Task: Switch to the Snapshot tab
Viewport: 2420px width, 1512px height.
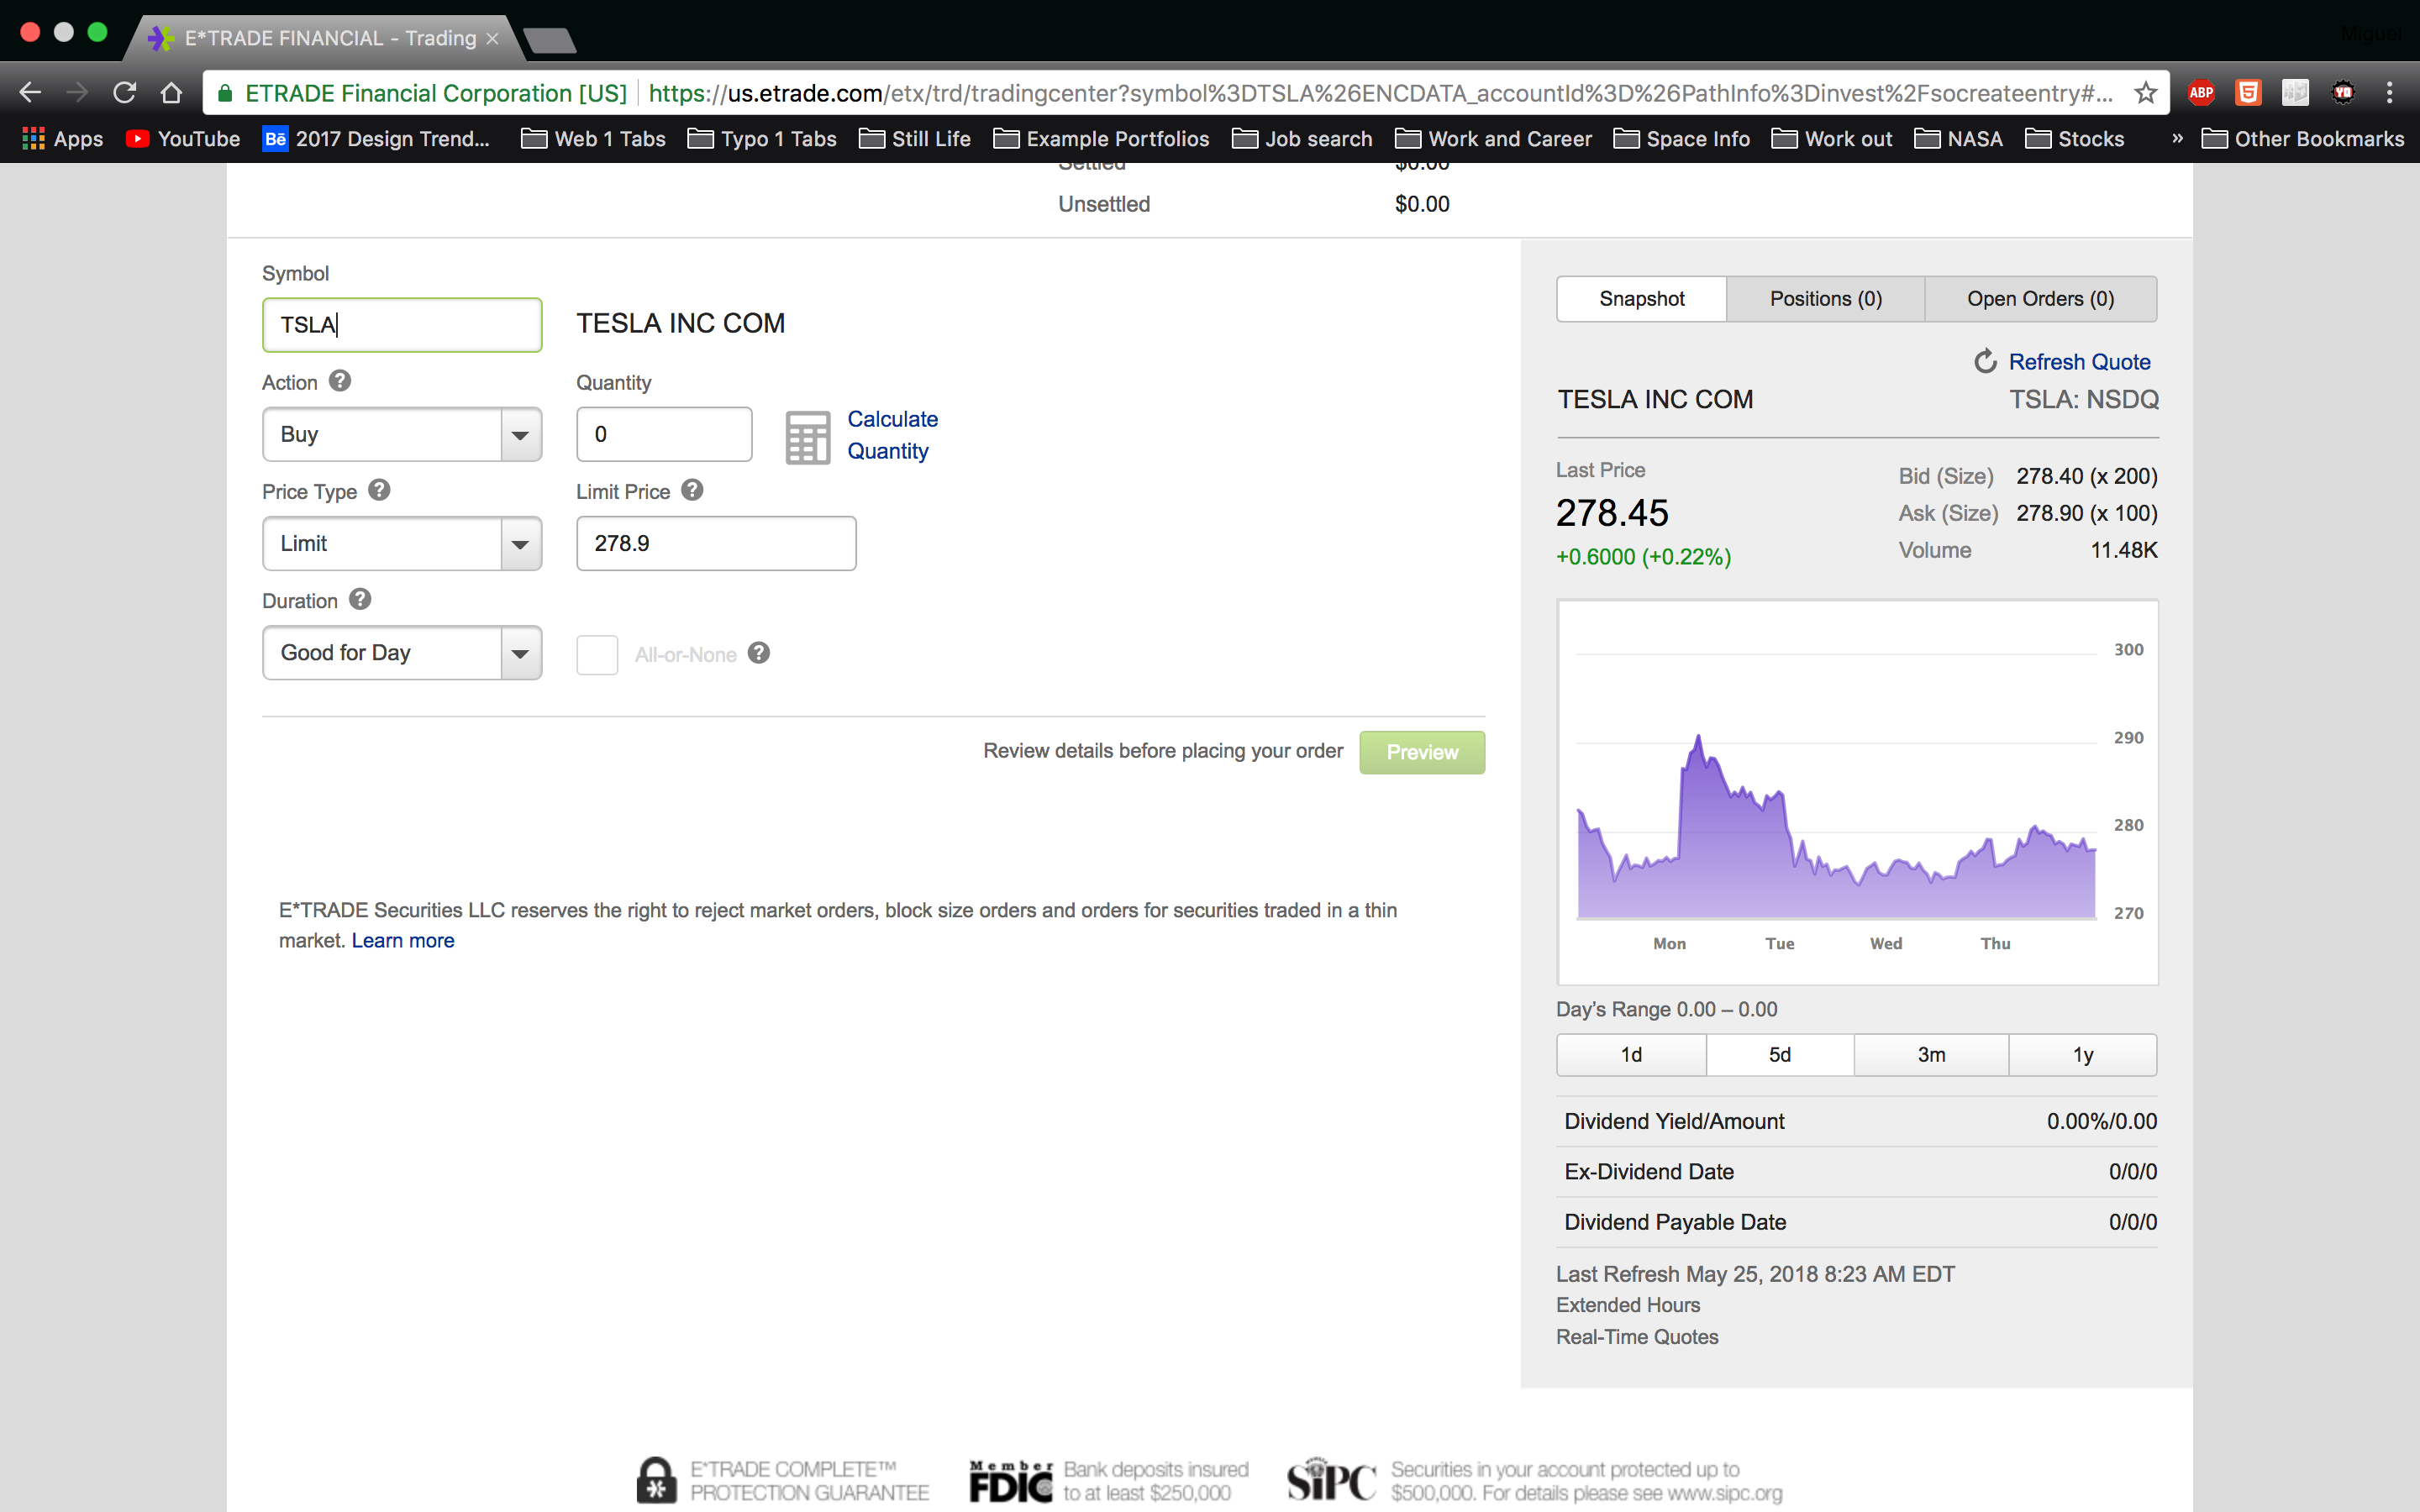Action: tap(1641, 299)
